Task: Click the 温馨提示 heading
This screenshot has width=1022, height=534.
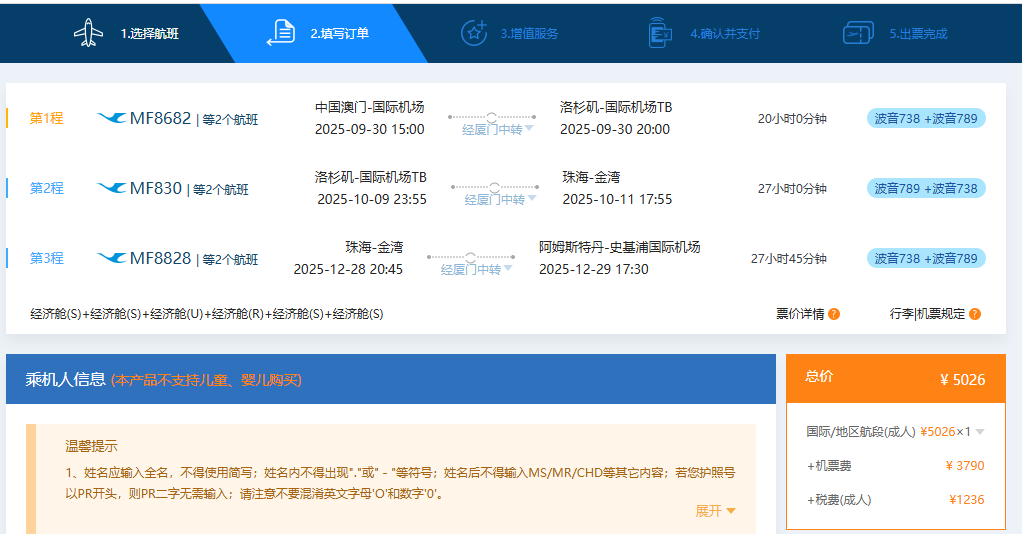Action: pyautogui.click(x=91, y=446)
